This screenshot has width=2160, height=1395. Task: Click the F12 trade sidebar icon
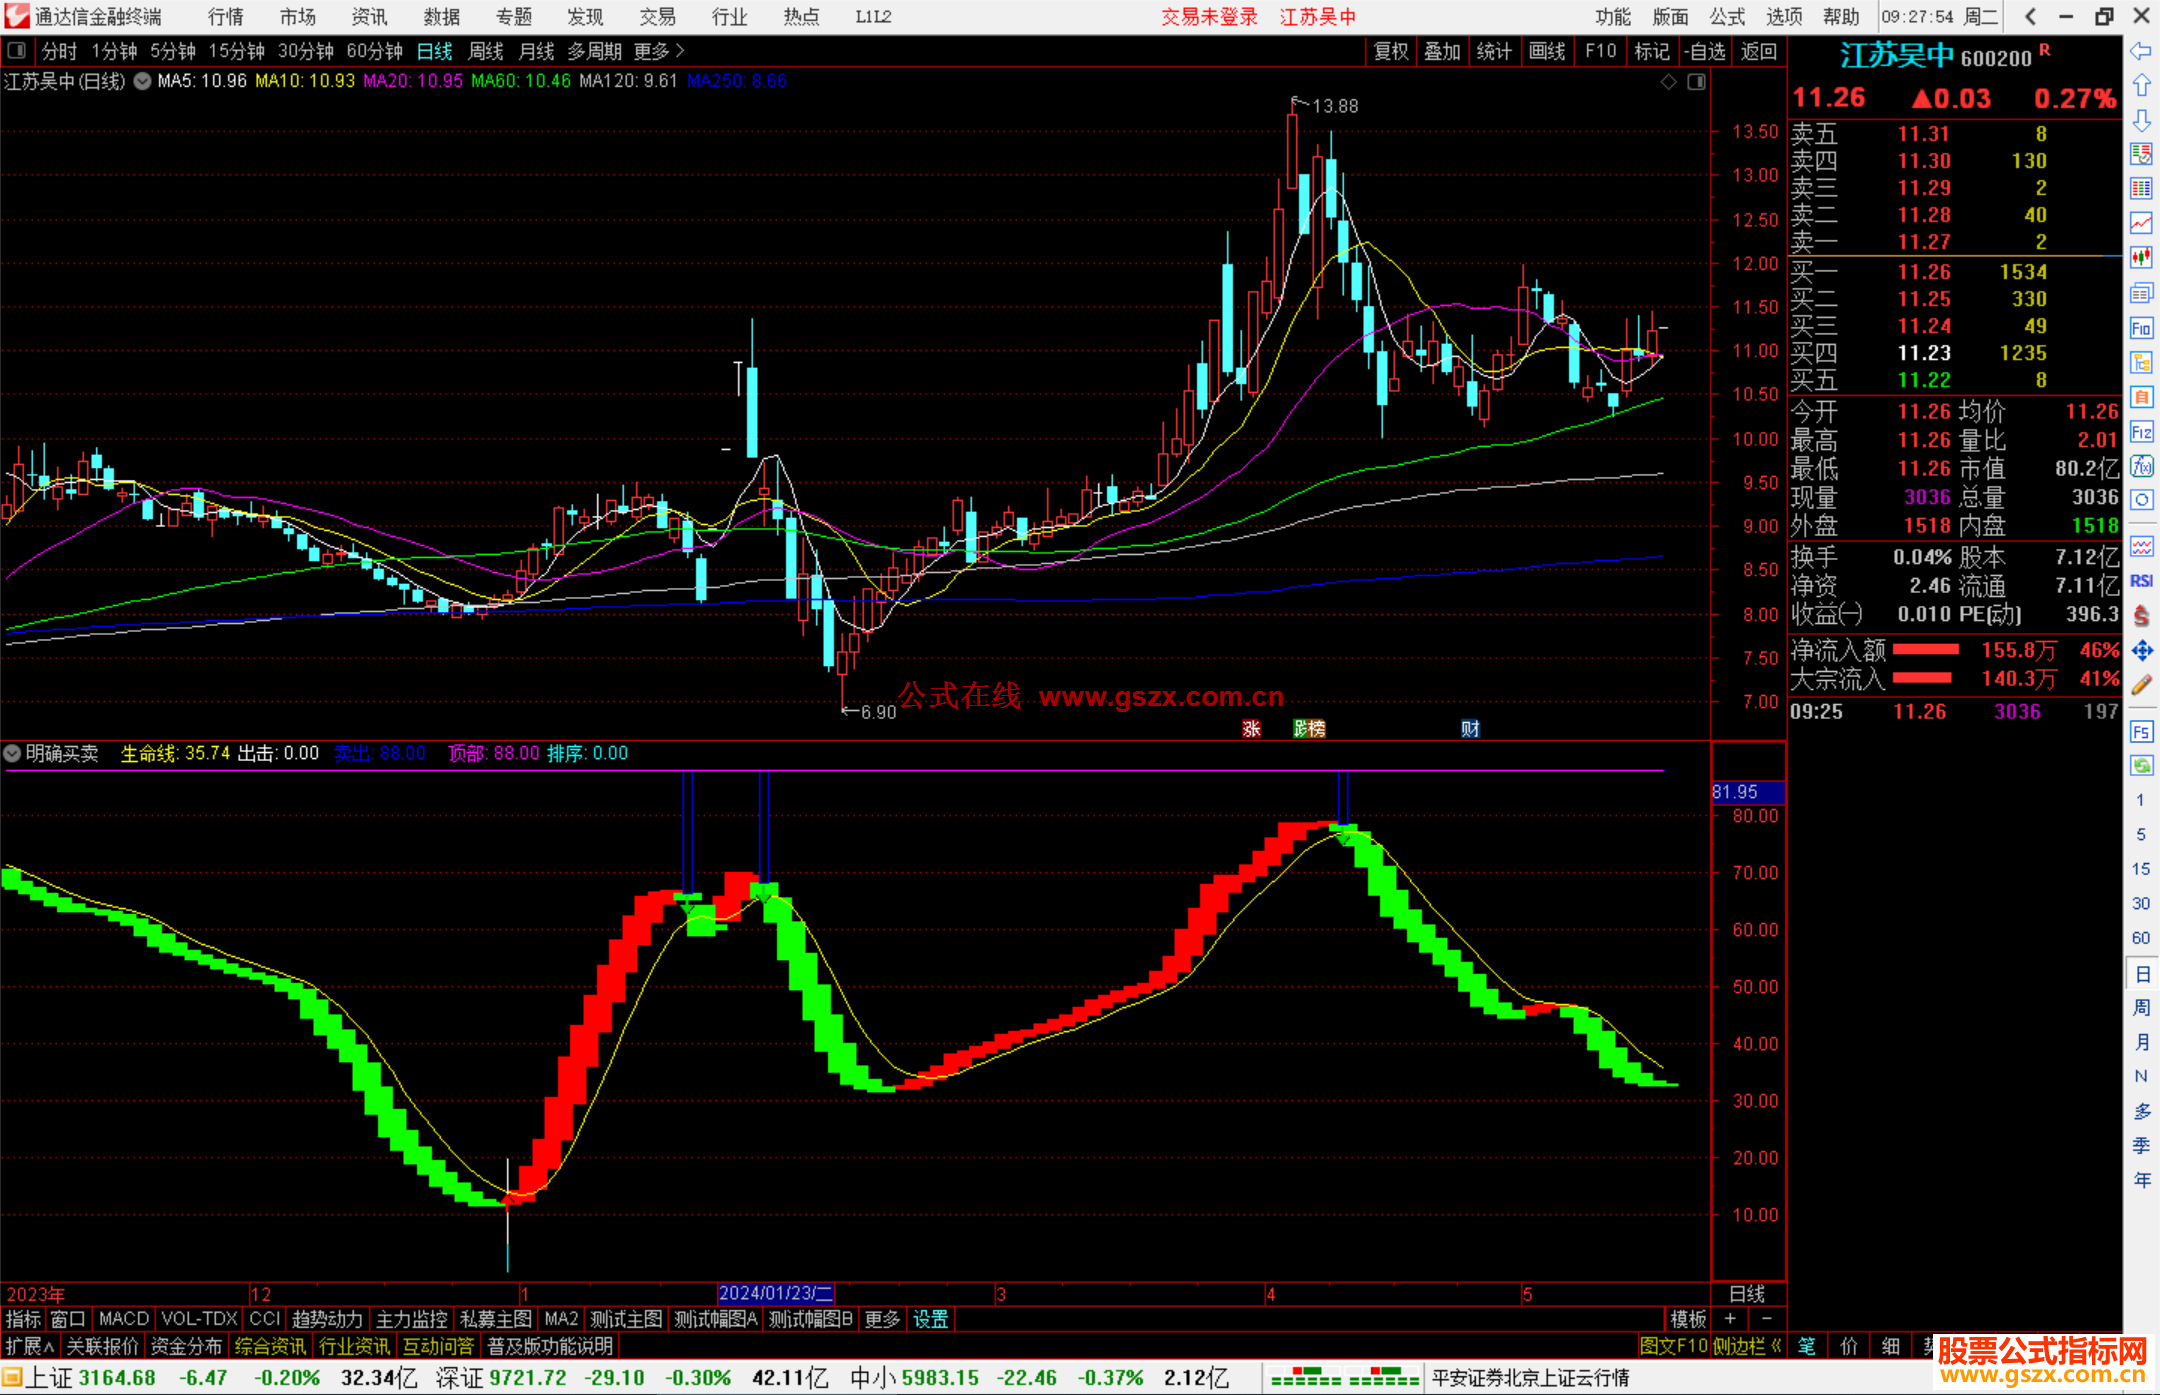(2141, 432)
